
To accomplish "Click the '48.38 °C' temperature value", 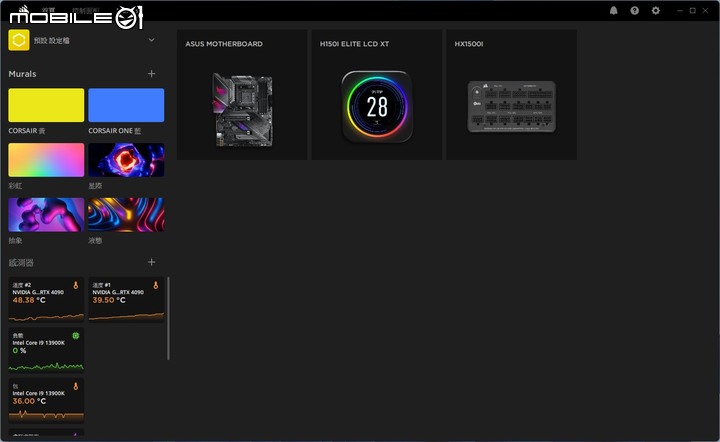I will pos(29,300).
